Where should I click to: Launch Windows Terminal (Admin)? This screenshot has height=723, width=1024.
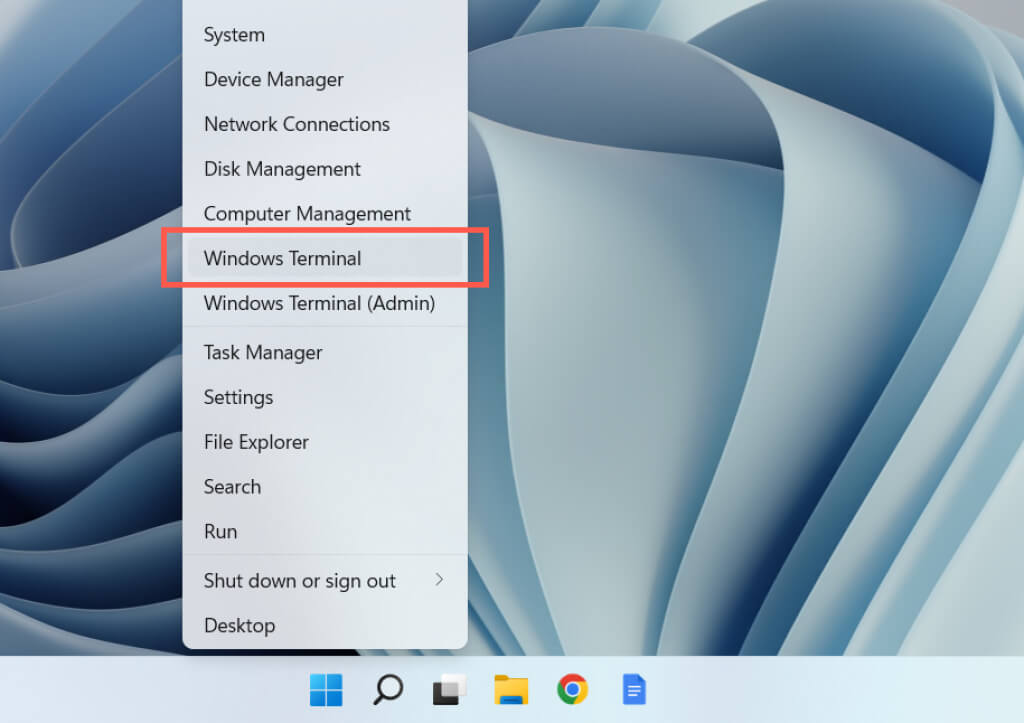point(325,303)
